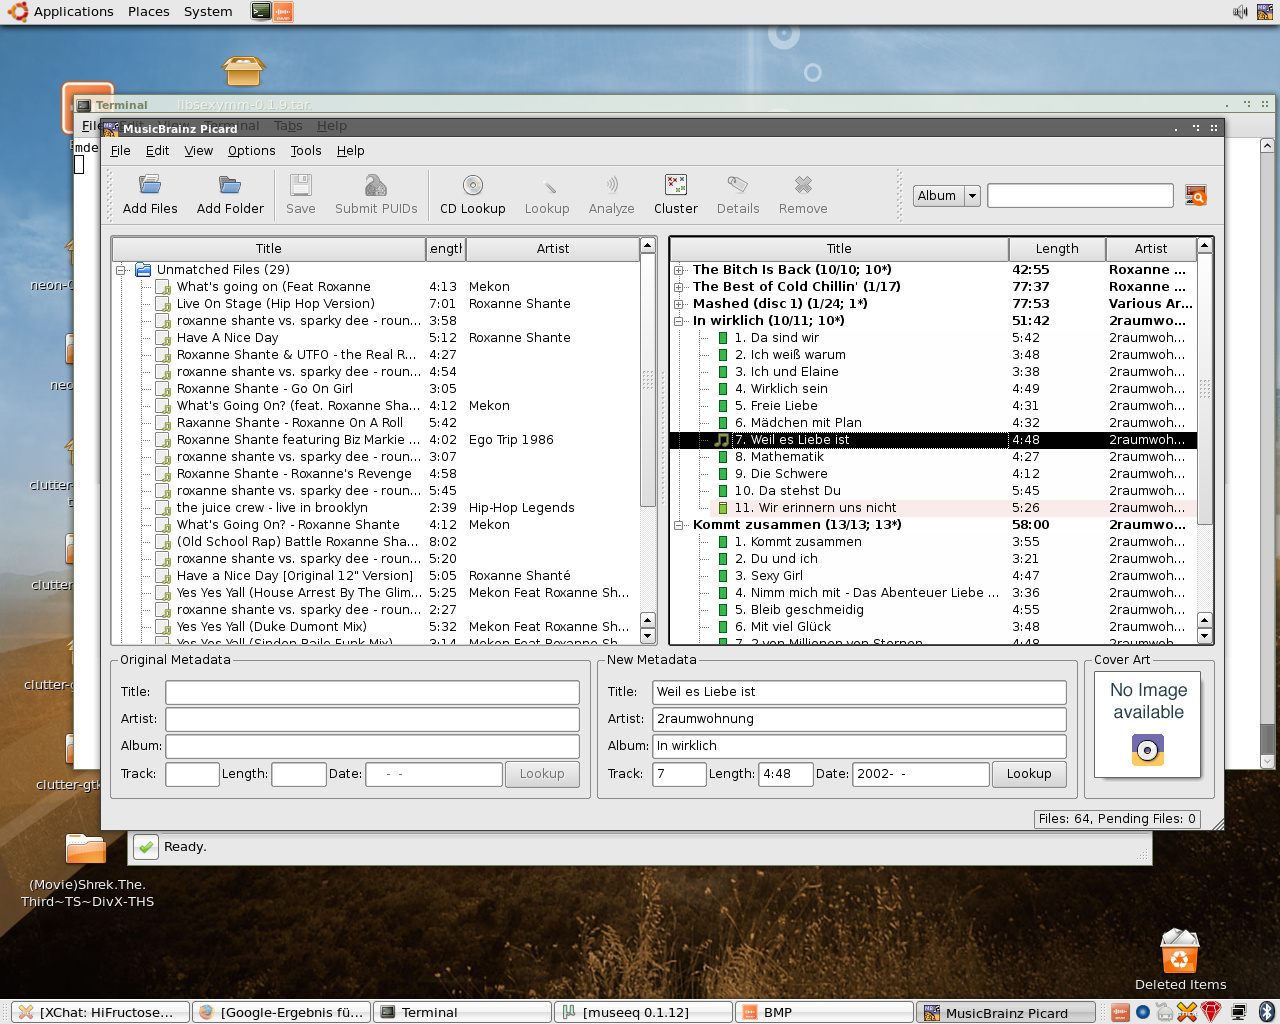Click in the toolbar search text field

pos(1080,196)
